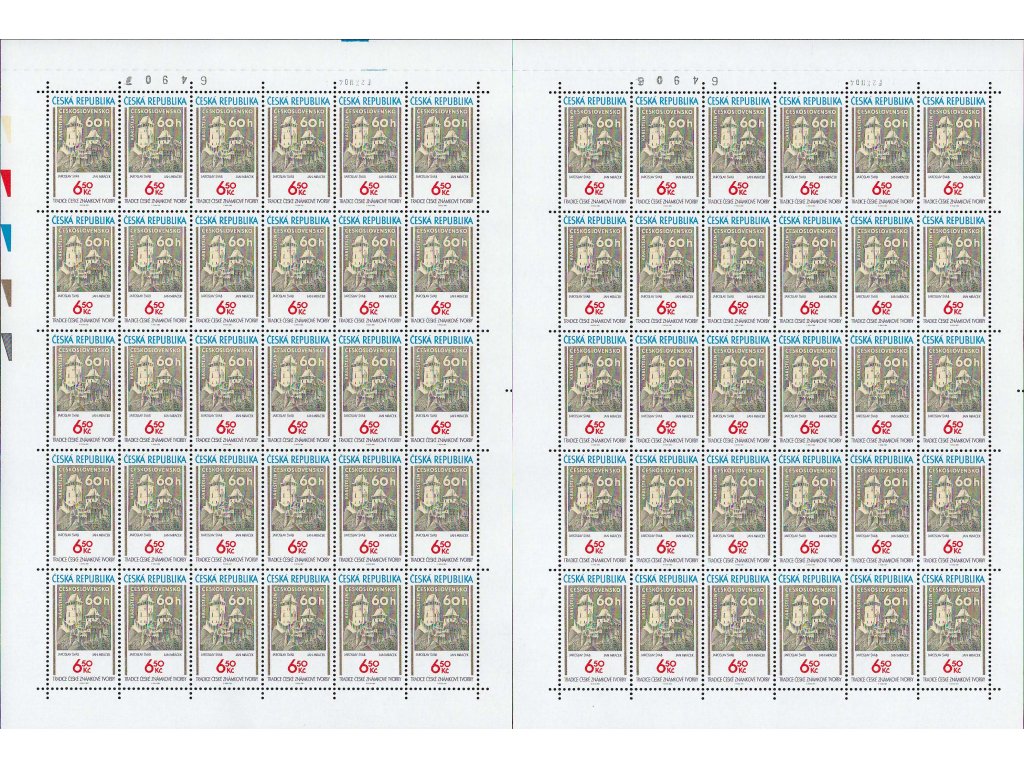Select the bottom-right corner stamp of the left sheet
The width and height of the screenshot is (1024, 768).
pos(442,628)
